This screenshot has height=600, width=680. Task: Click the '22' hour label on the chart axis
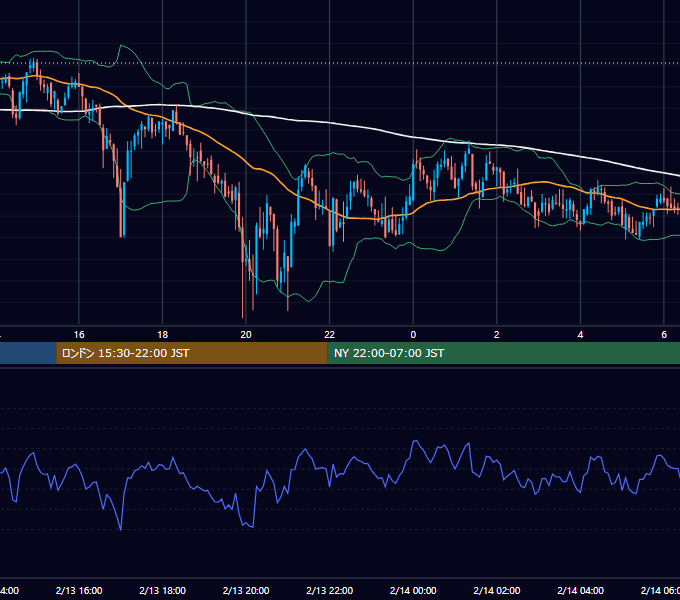(x=330, y=335)
